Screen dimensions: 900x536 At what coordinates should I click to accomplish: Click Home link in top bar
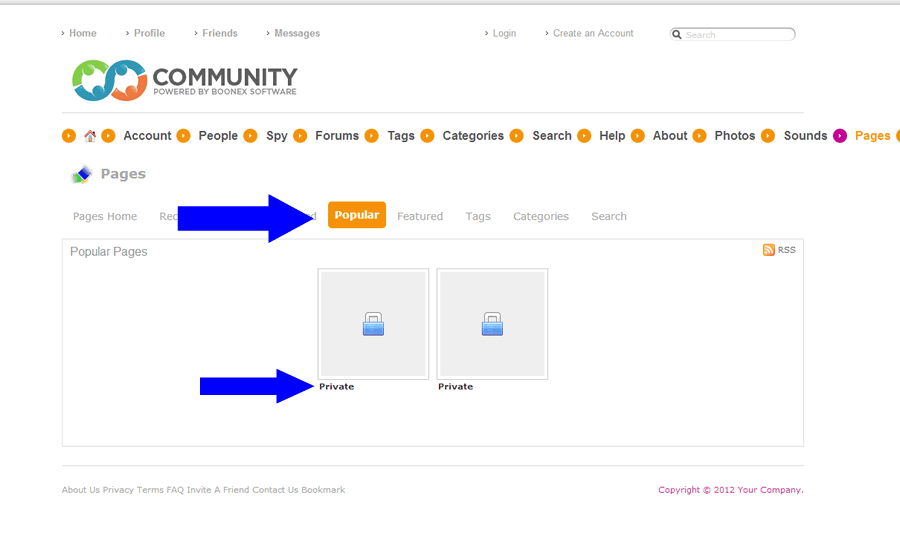click(x=83, y=33)
